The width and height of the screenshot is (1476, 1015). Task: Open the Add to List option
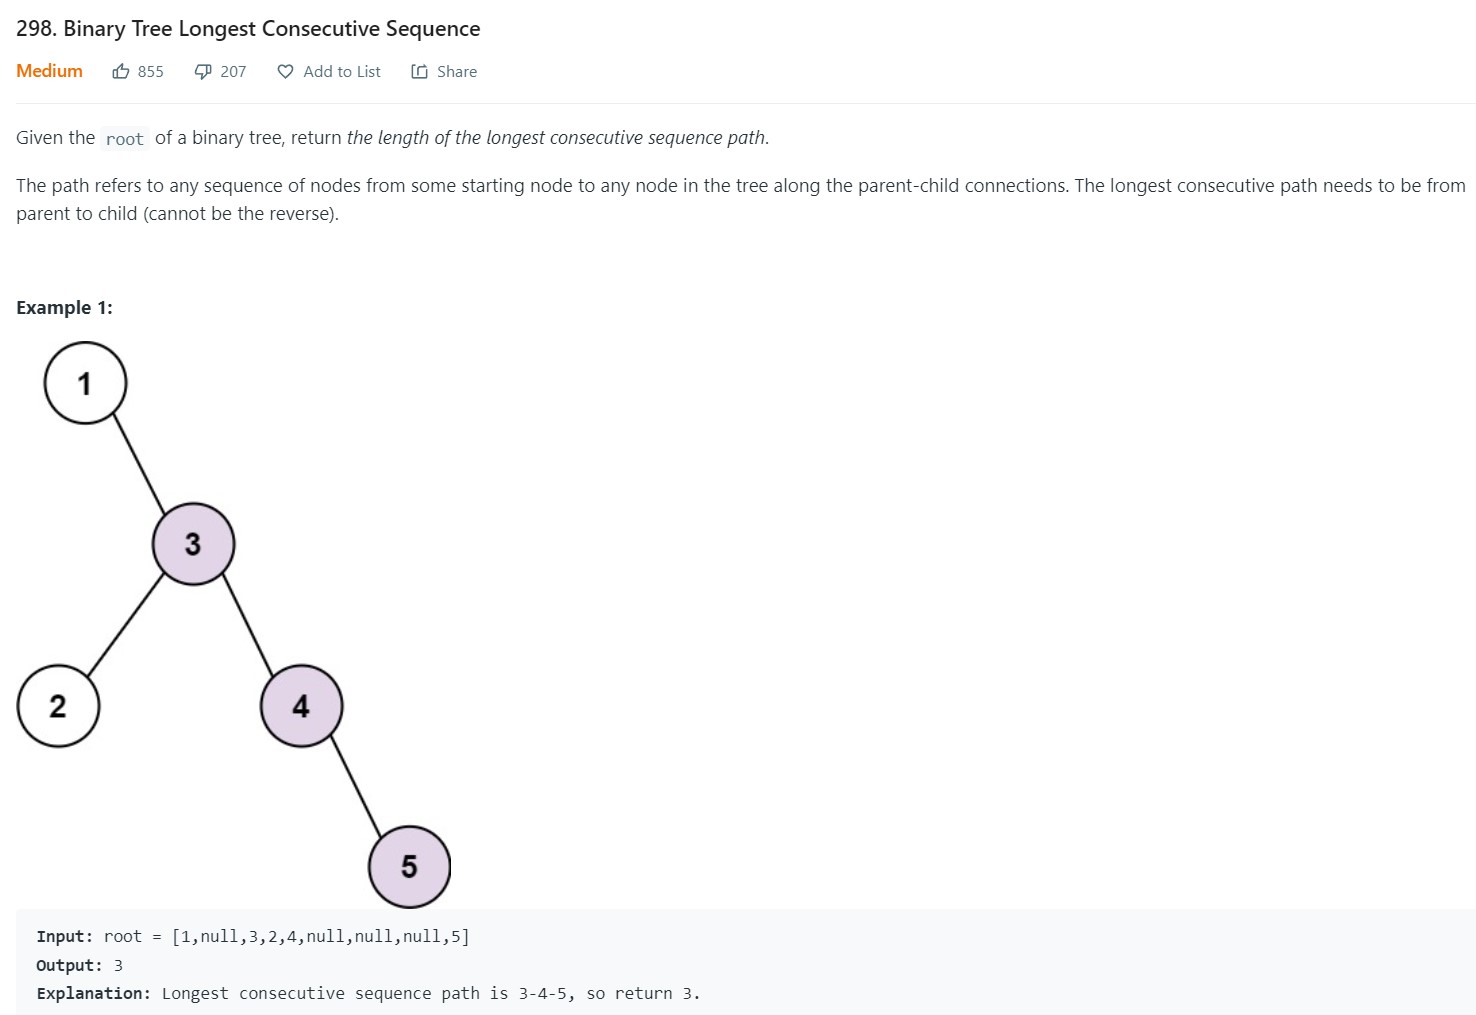tap(342, 71)
